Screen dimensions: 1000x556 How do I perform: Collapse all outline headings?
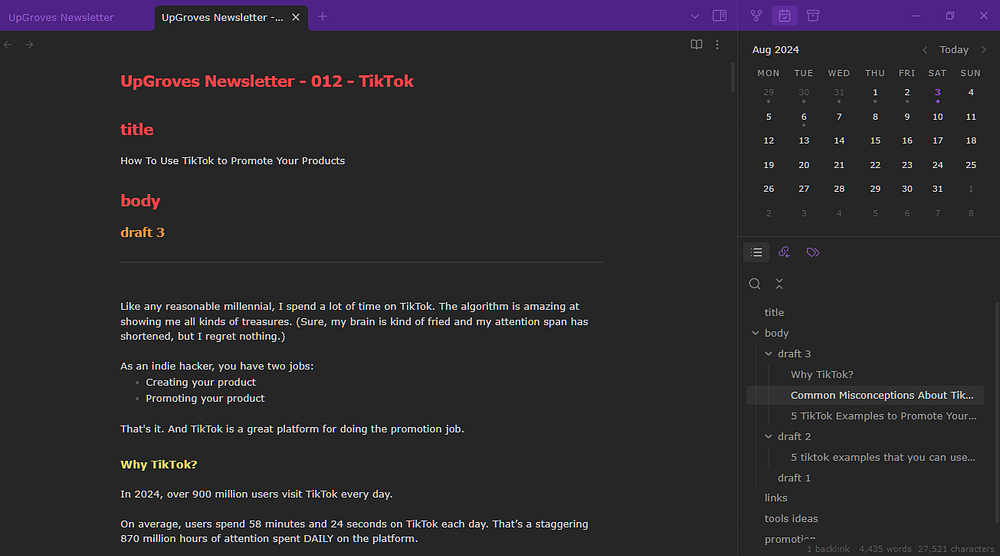pos(779,284)
